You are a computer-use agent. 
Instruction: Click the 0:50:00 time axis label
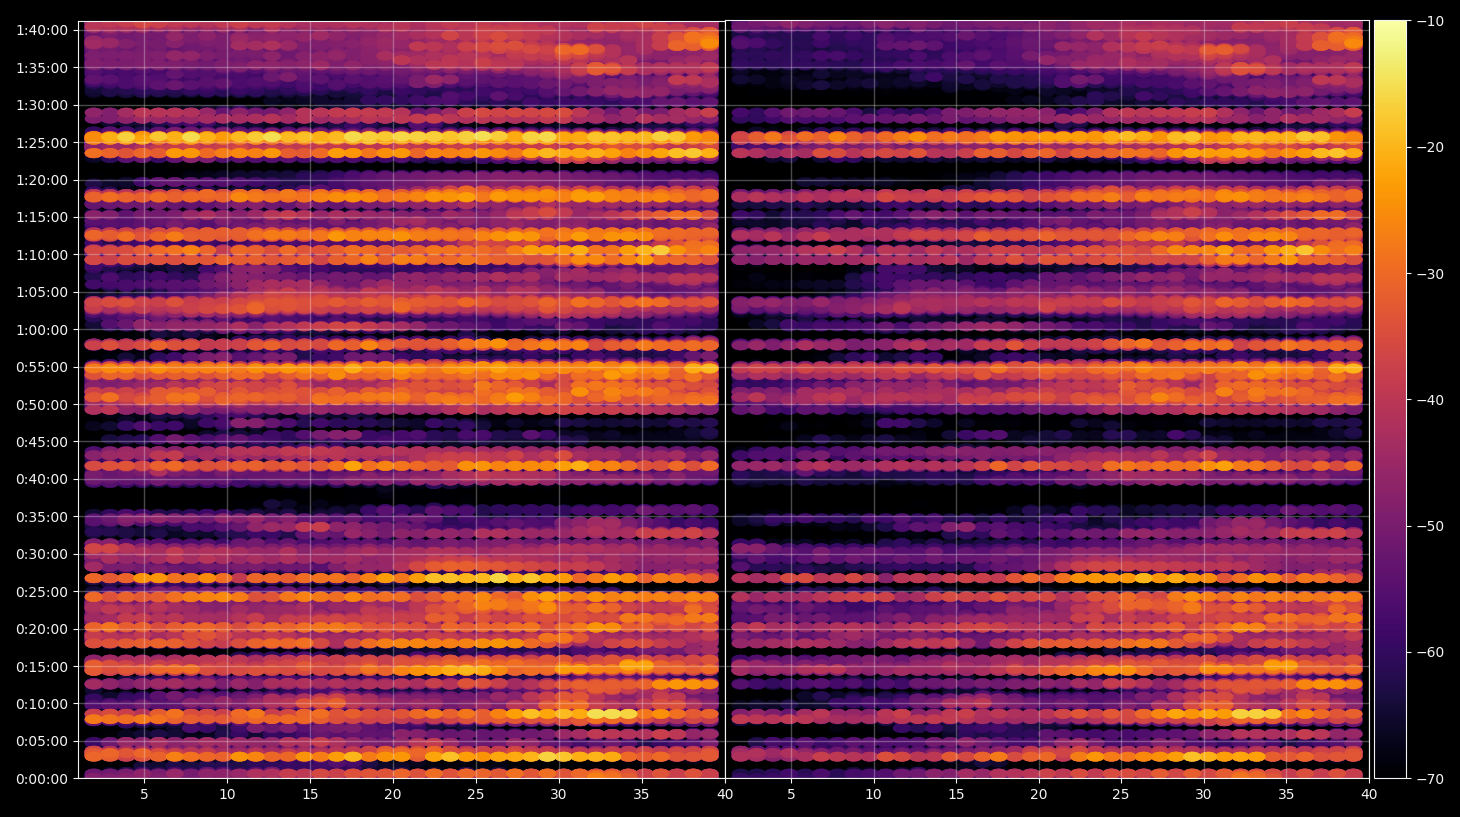[x=42, y=405]
